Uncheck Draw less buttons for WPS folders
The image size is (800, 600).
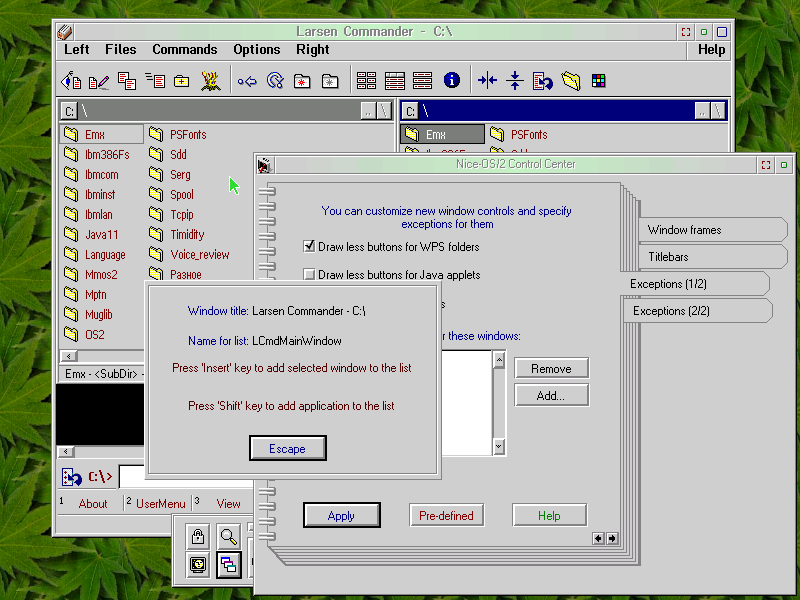[309, 246]
